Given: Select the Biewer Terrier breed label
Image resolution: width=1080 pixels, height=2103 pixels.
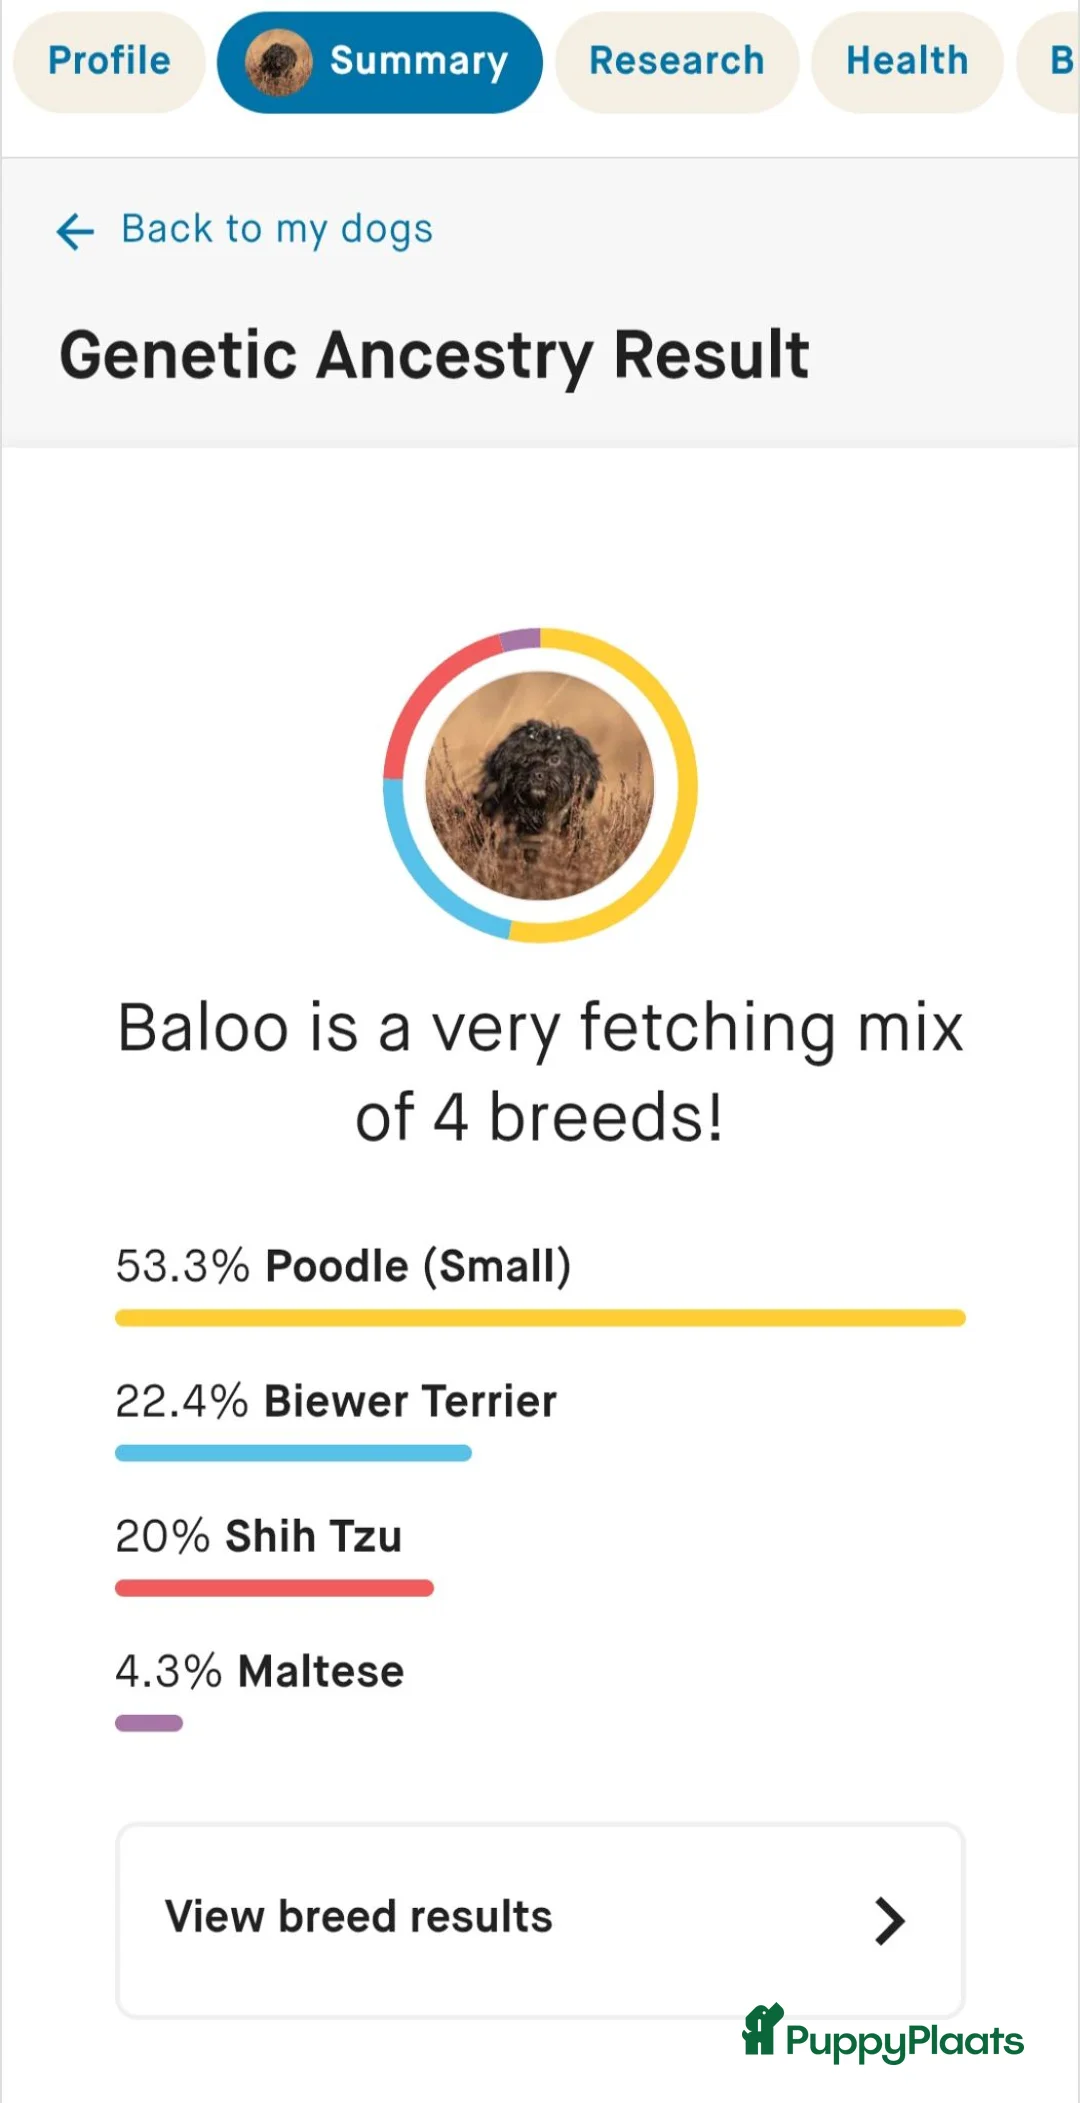Looking at the screenshot, I should tap(410, 1401).
